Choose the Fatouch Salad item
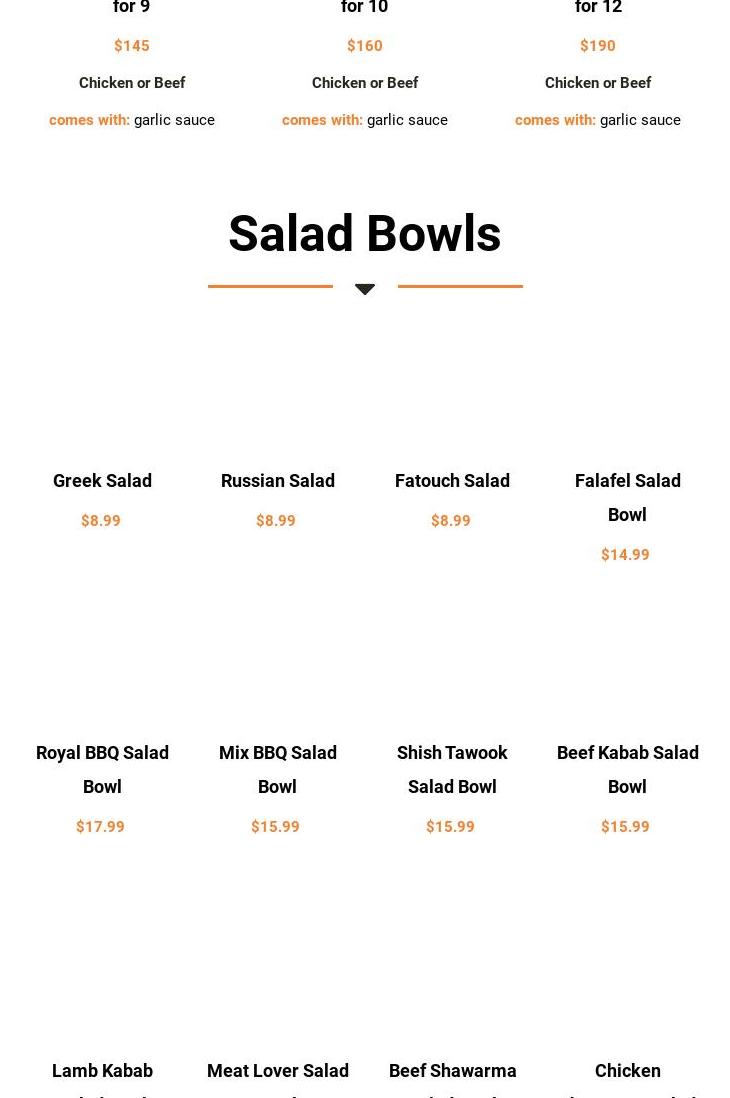 (x=452, y=481)
